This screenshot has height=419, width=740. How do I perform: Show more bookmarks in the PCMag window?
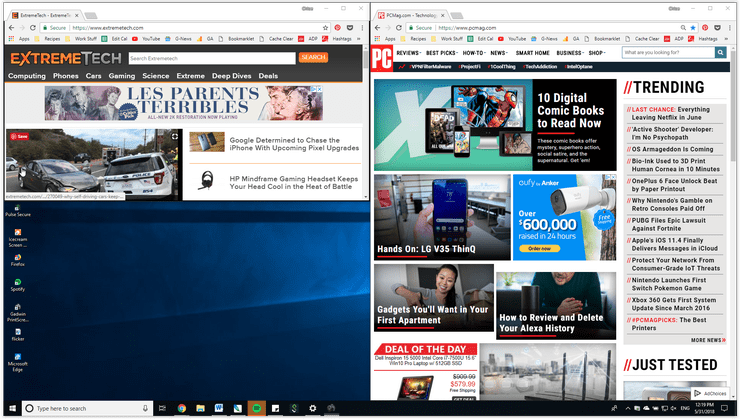coord(724,39)
